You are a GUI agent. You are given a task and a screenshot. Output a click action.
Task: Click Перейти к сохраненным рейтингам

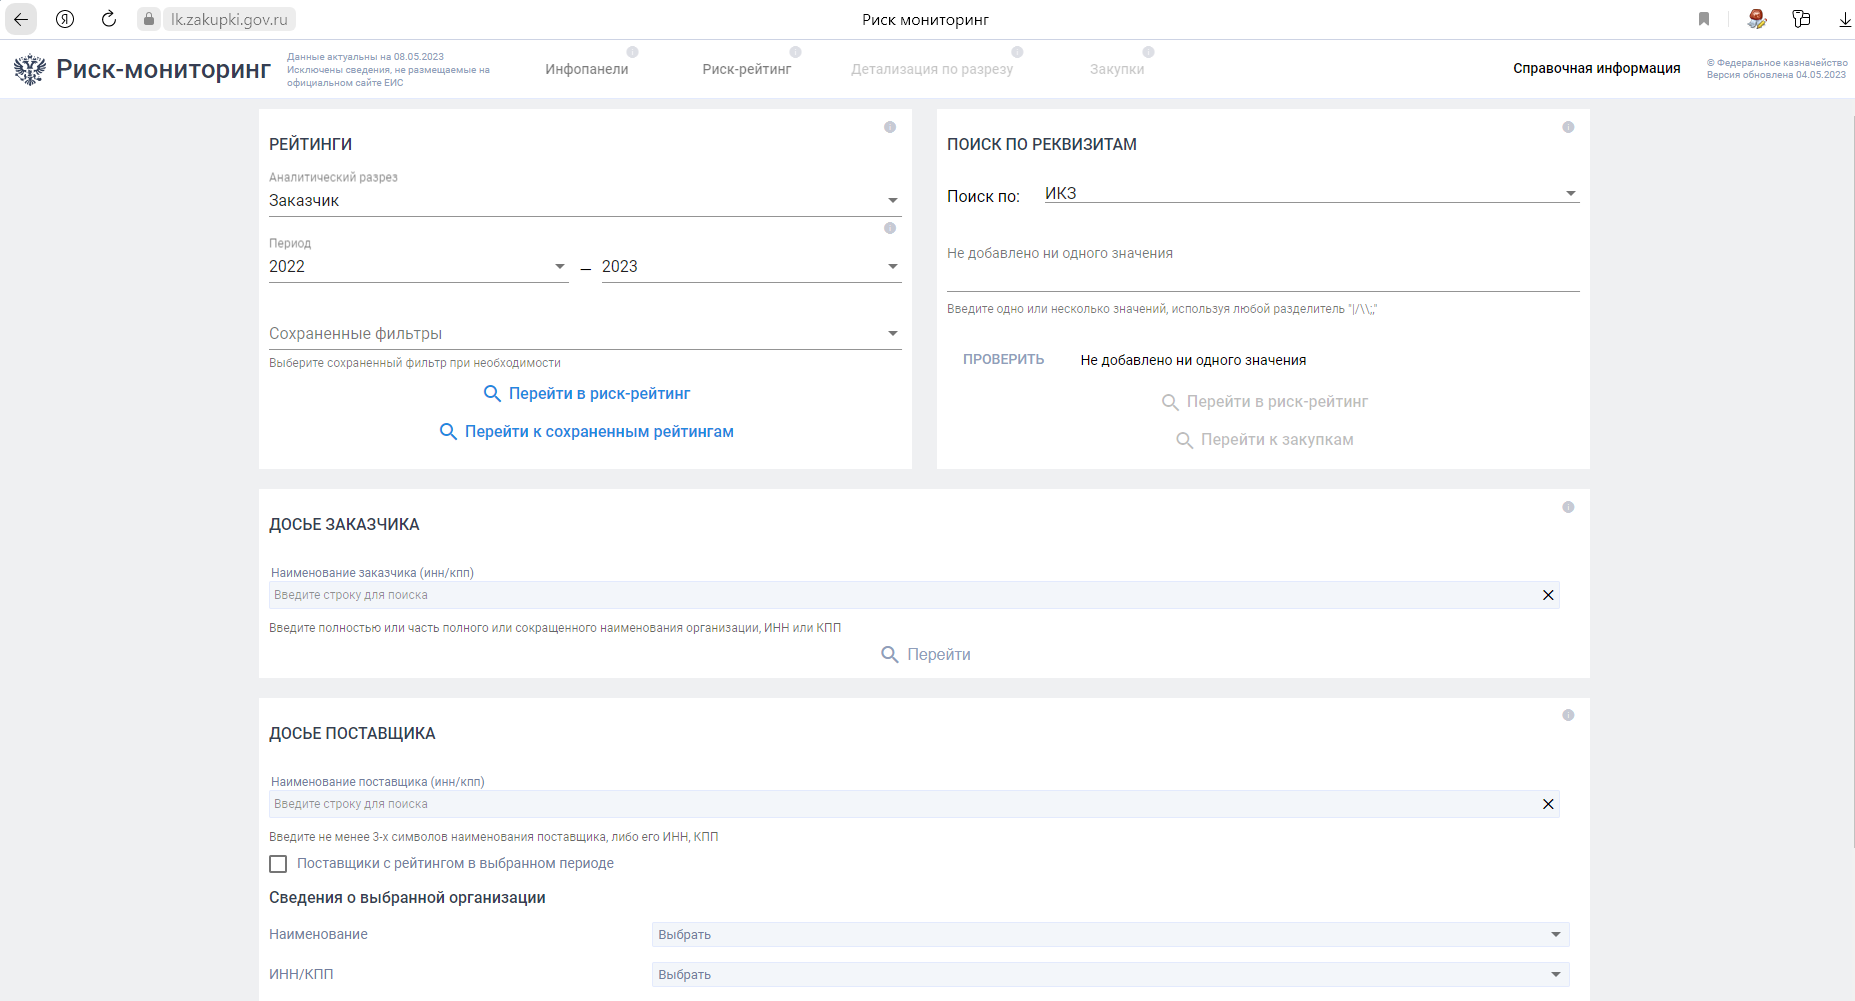point(598,432)
